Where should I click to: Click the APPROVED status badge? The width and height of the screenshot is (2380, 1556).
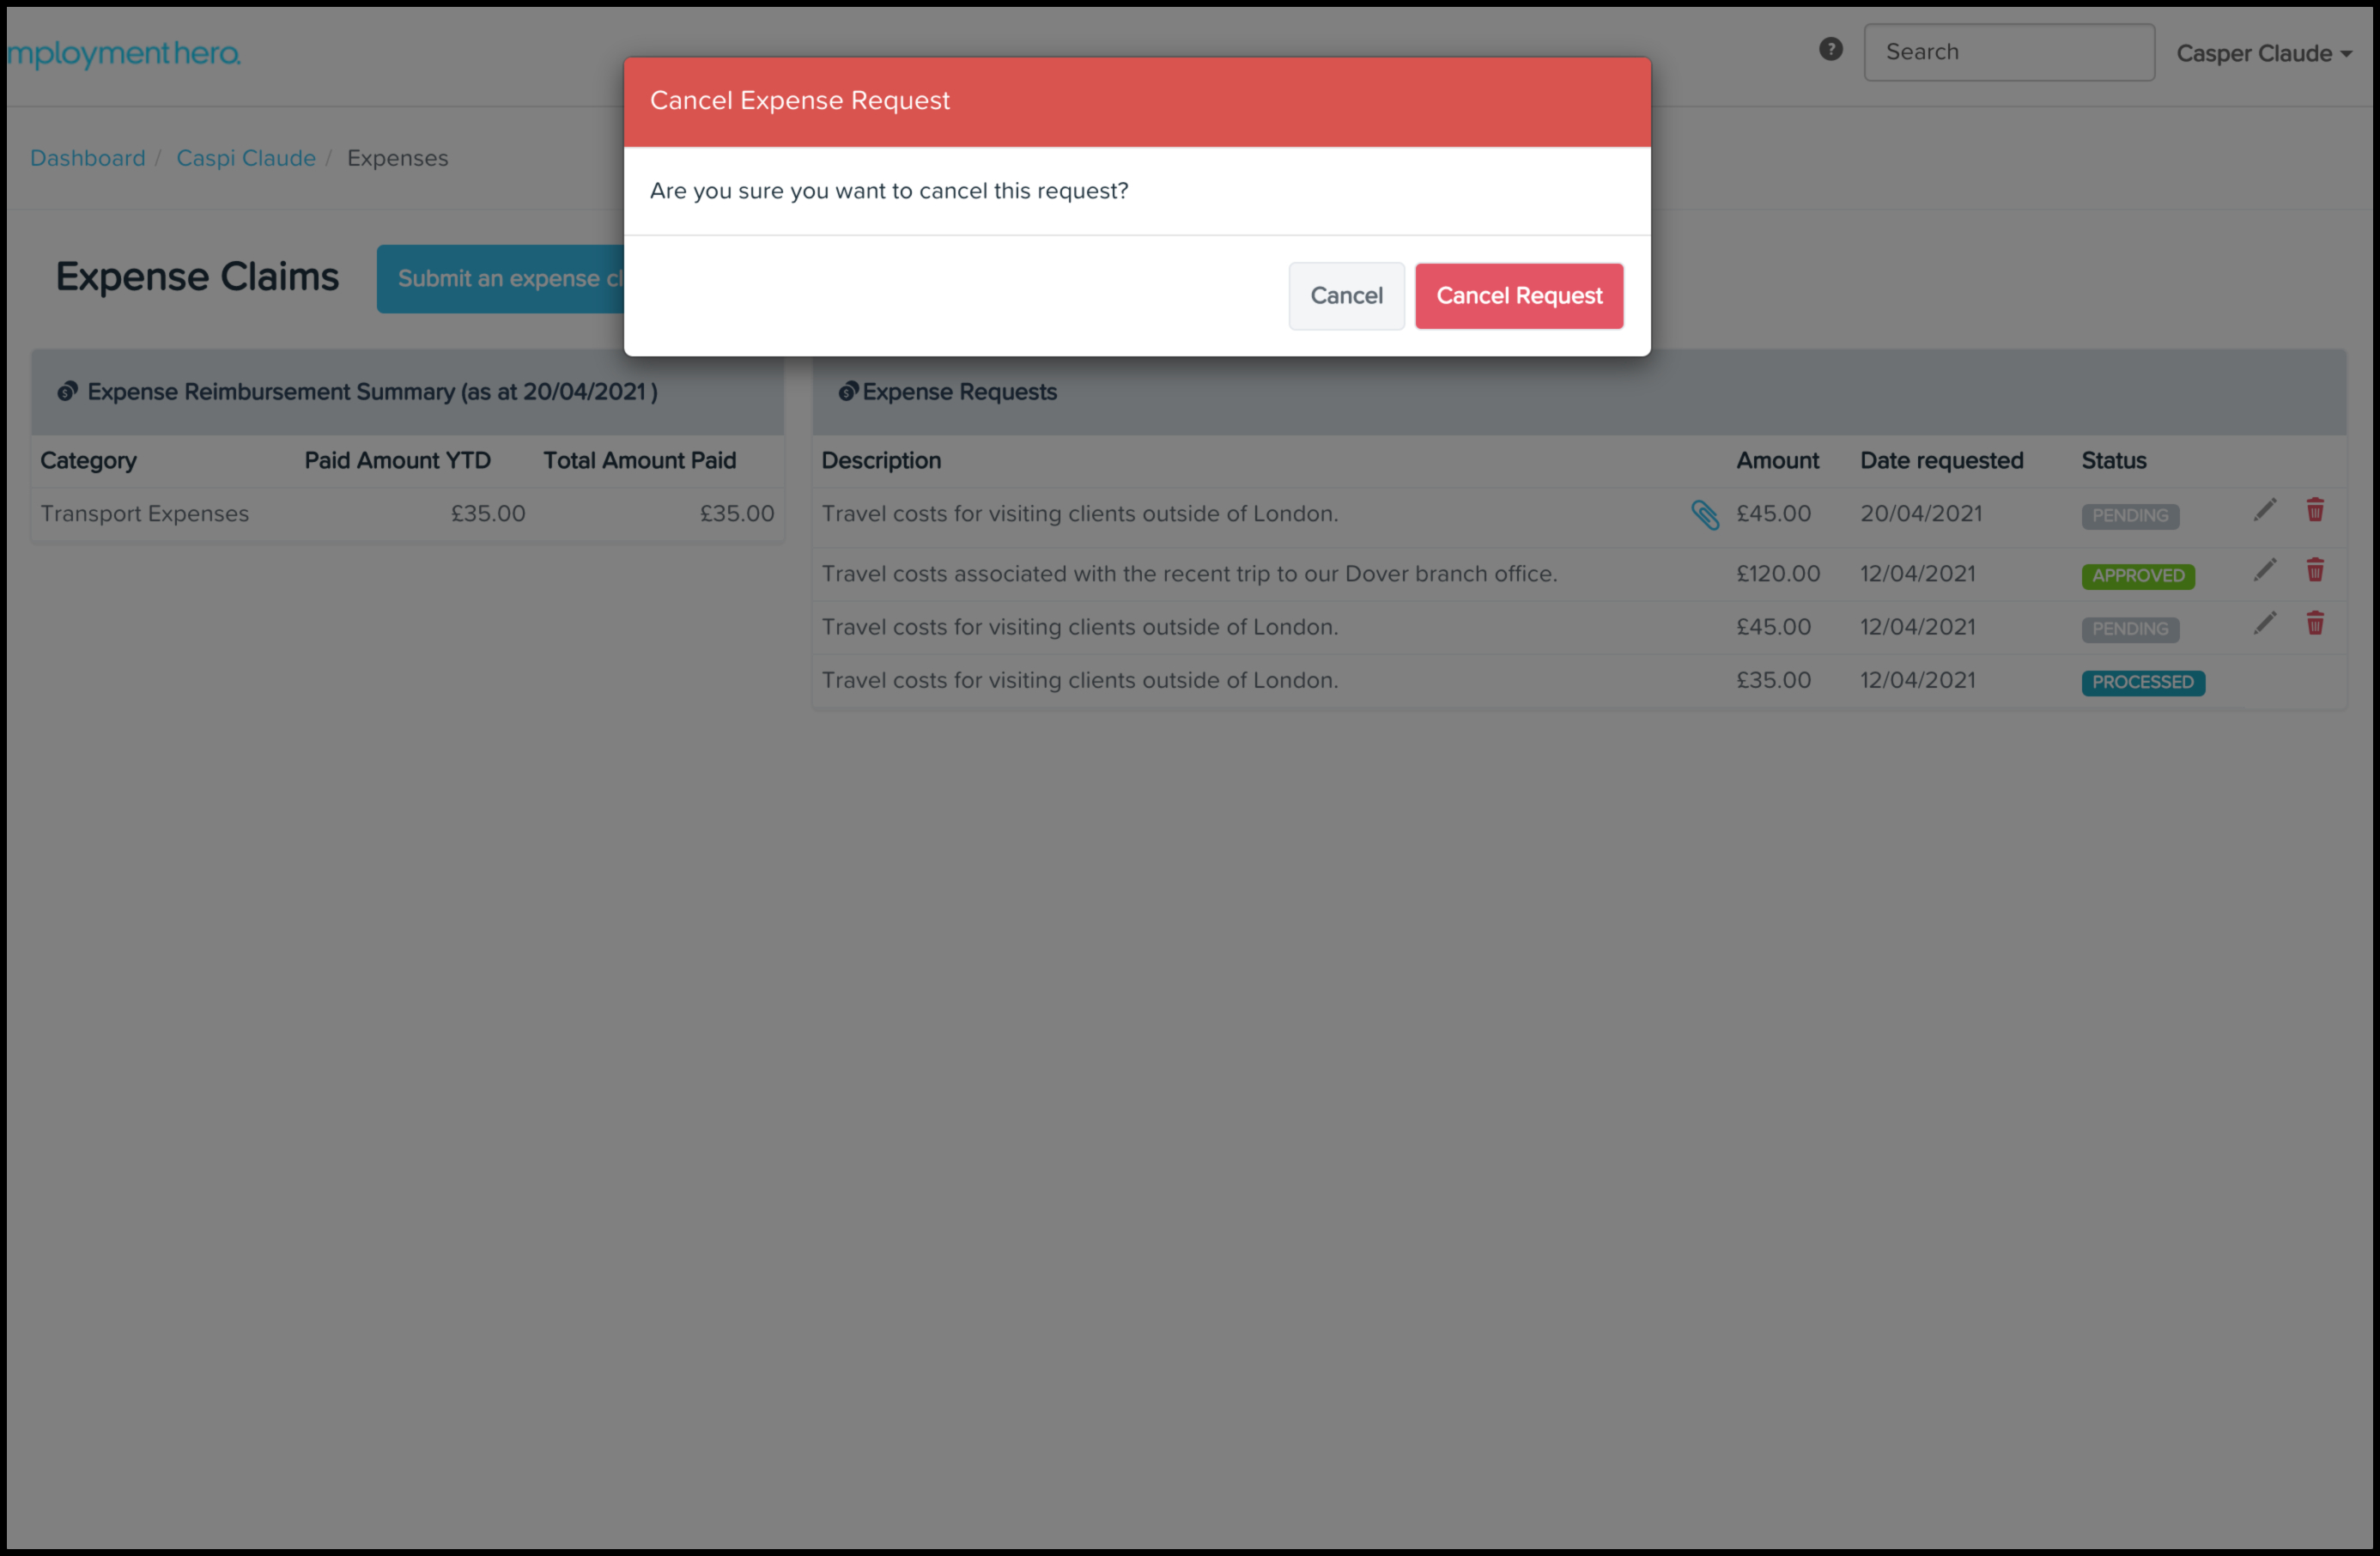click(2137, 576)
